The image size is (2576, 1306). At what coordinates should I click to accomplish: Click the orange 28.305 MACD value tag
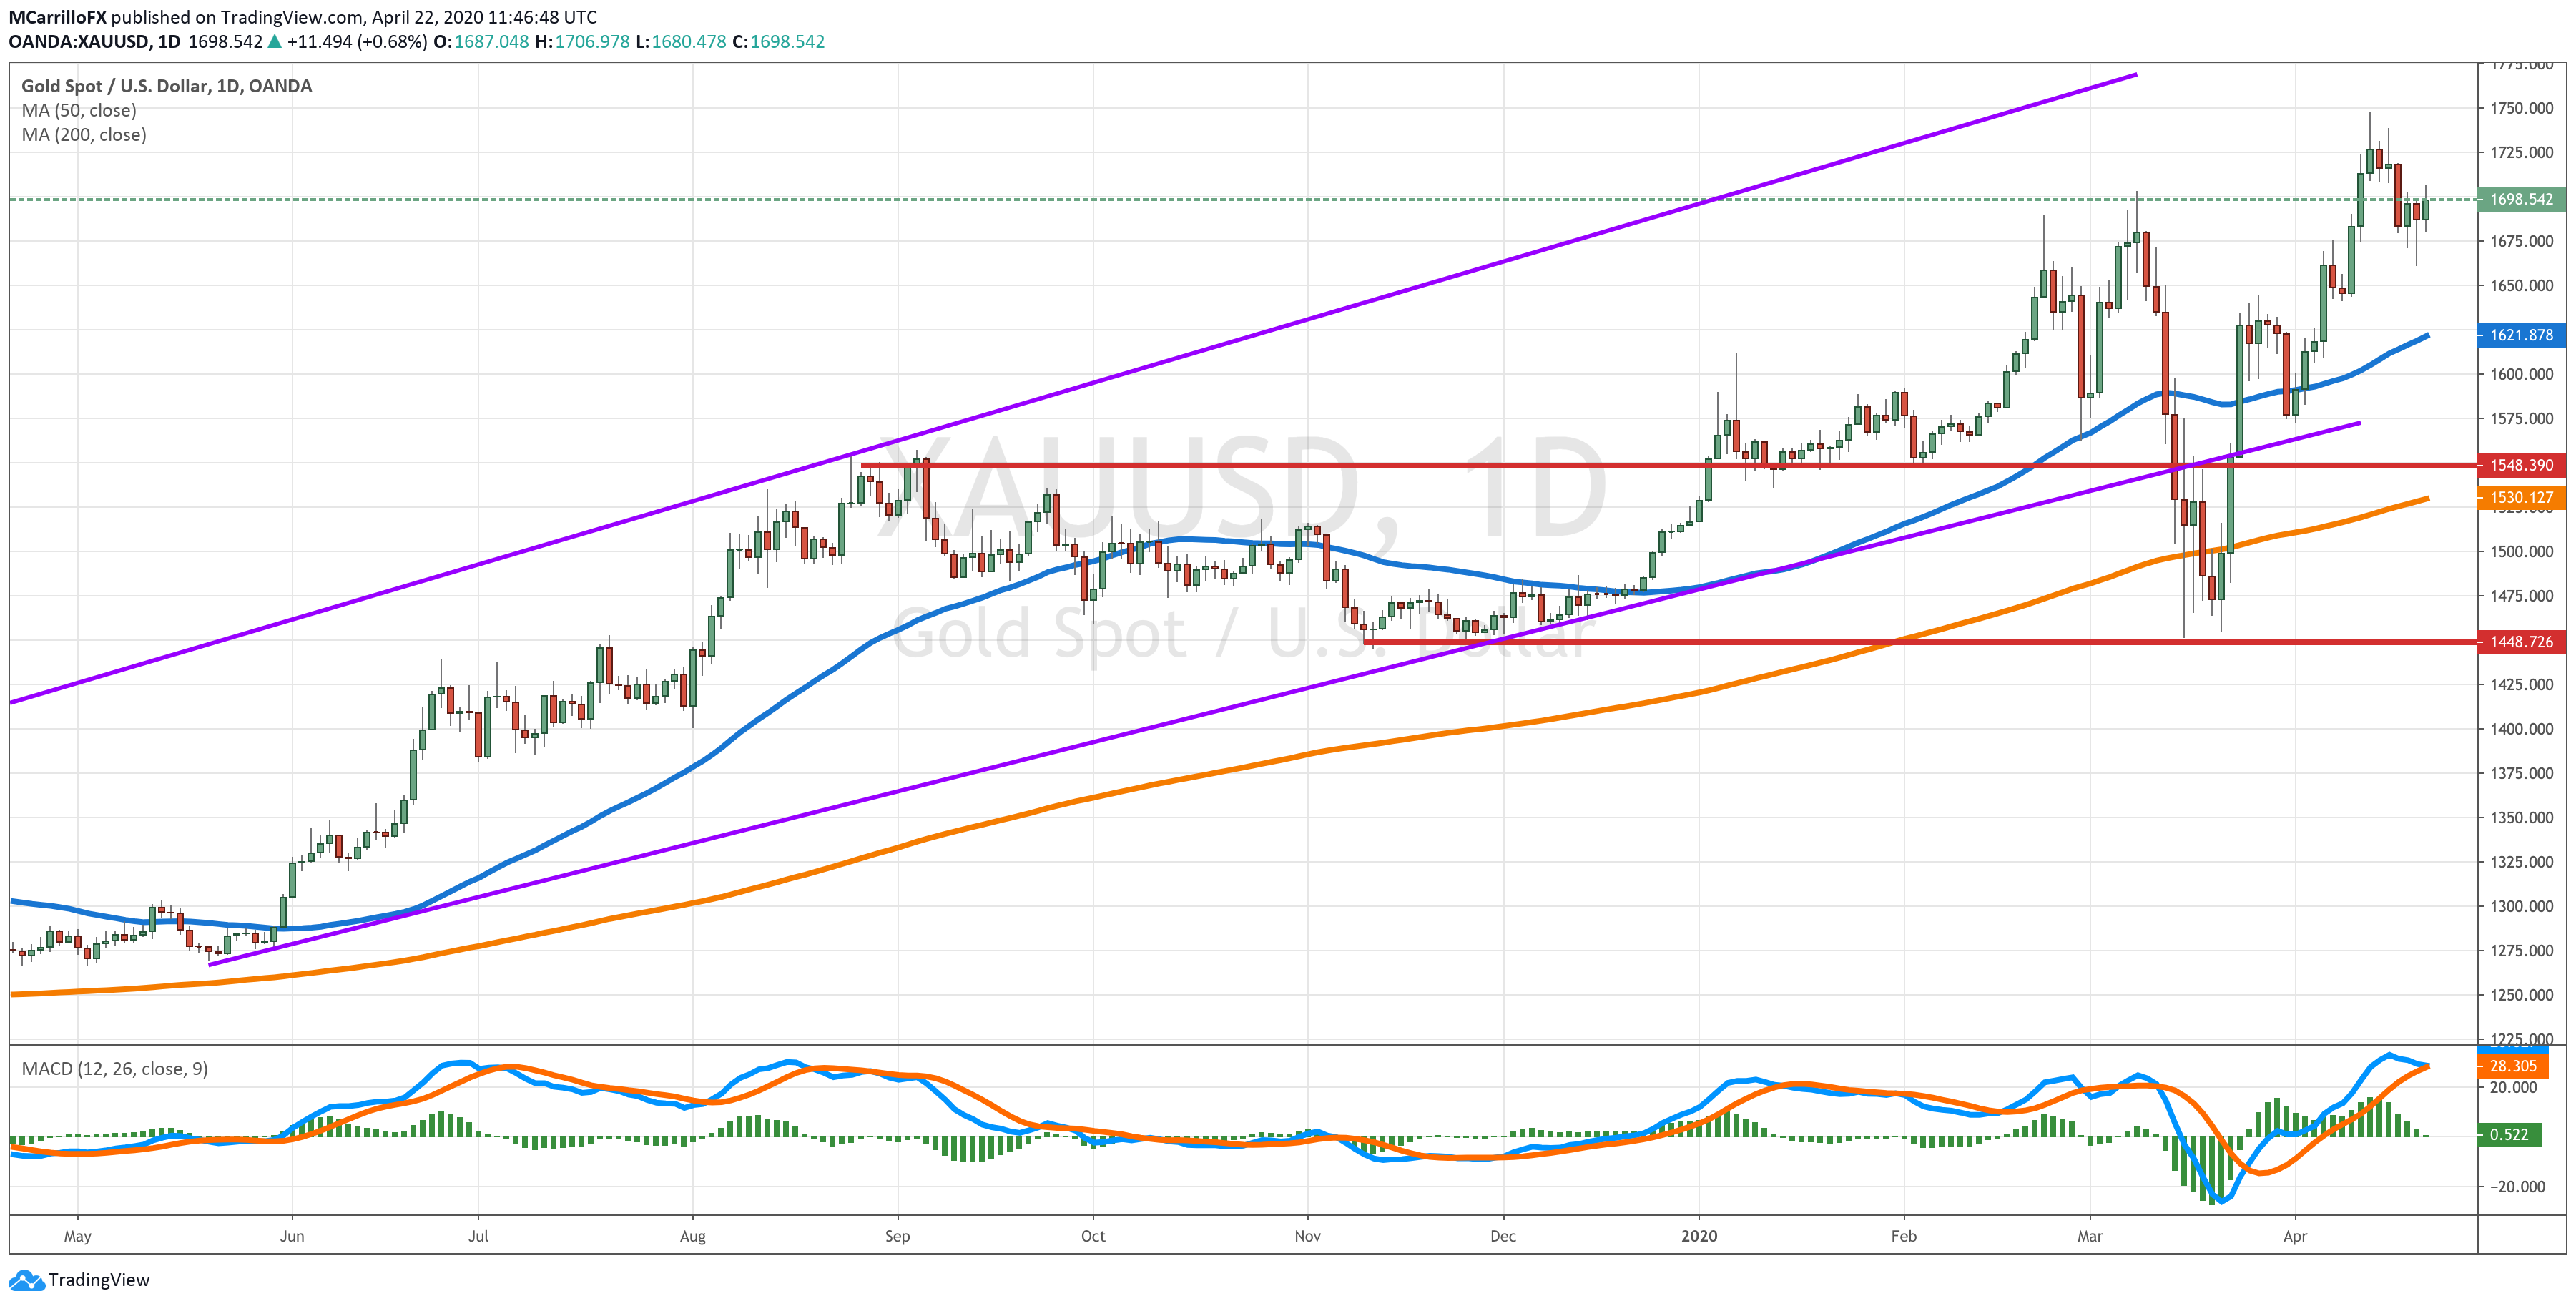tap(2513, 1066)
